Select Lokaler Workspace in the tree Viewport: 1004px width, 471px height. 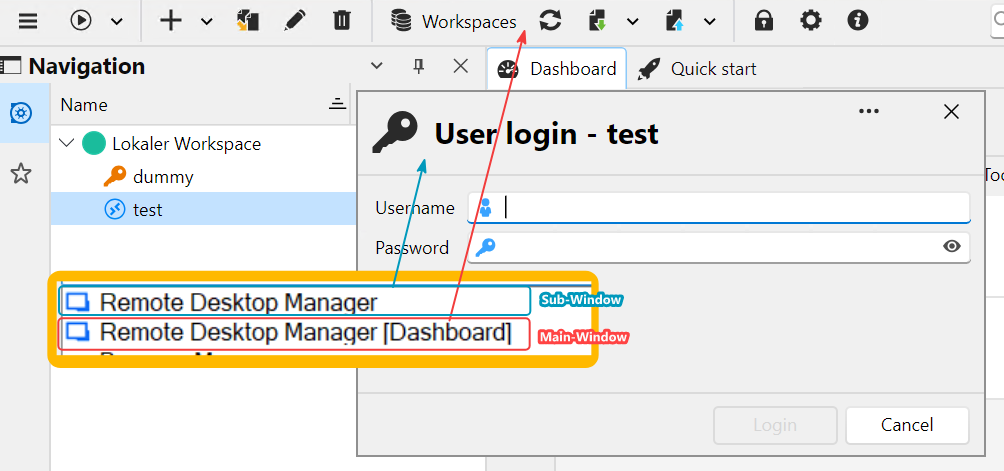pyautogui.click(x=186, y=143)
